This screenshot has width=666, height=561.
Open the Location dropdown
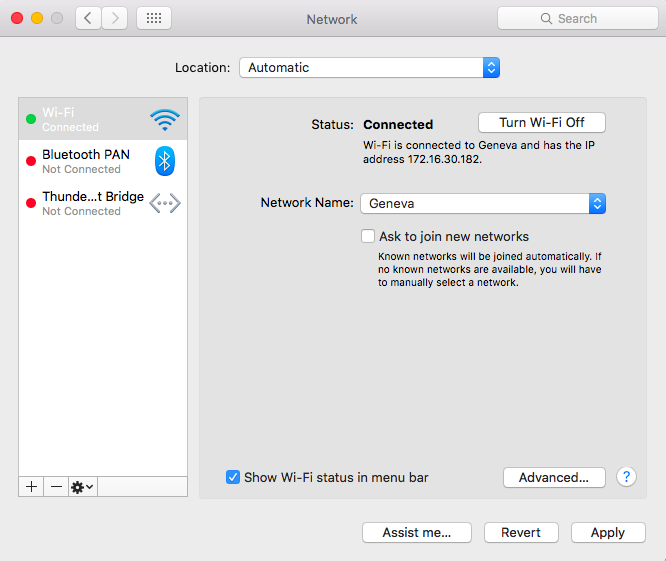369,68
